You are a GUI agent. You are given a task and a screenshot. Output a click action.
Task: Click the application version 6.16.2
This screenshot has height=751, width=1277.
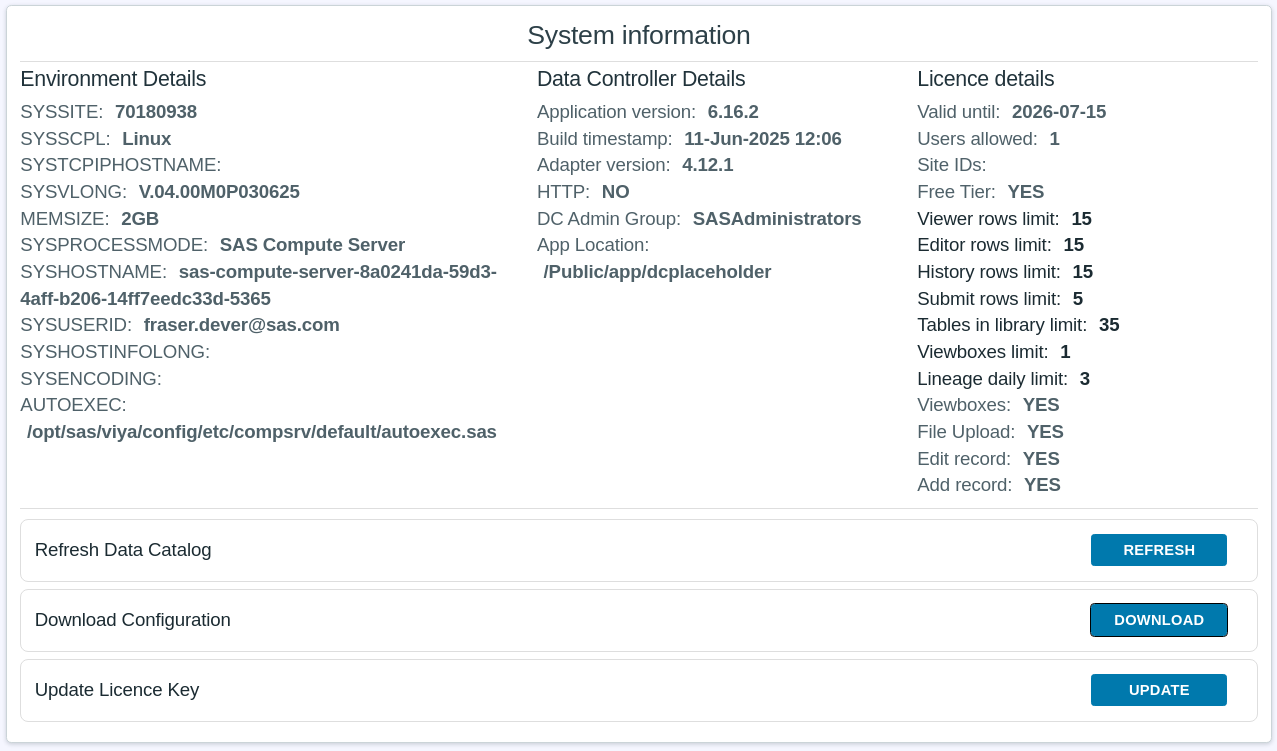[x=733, y=112]
